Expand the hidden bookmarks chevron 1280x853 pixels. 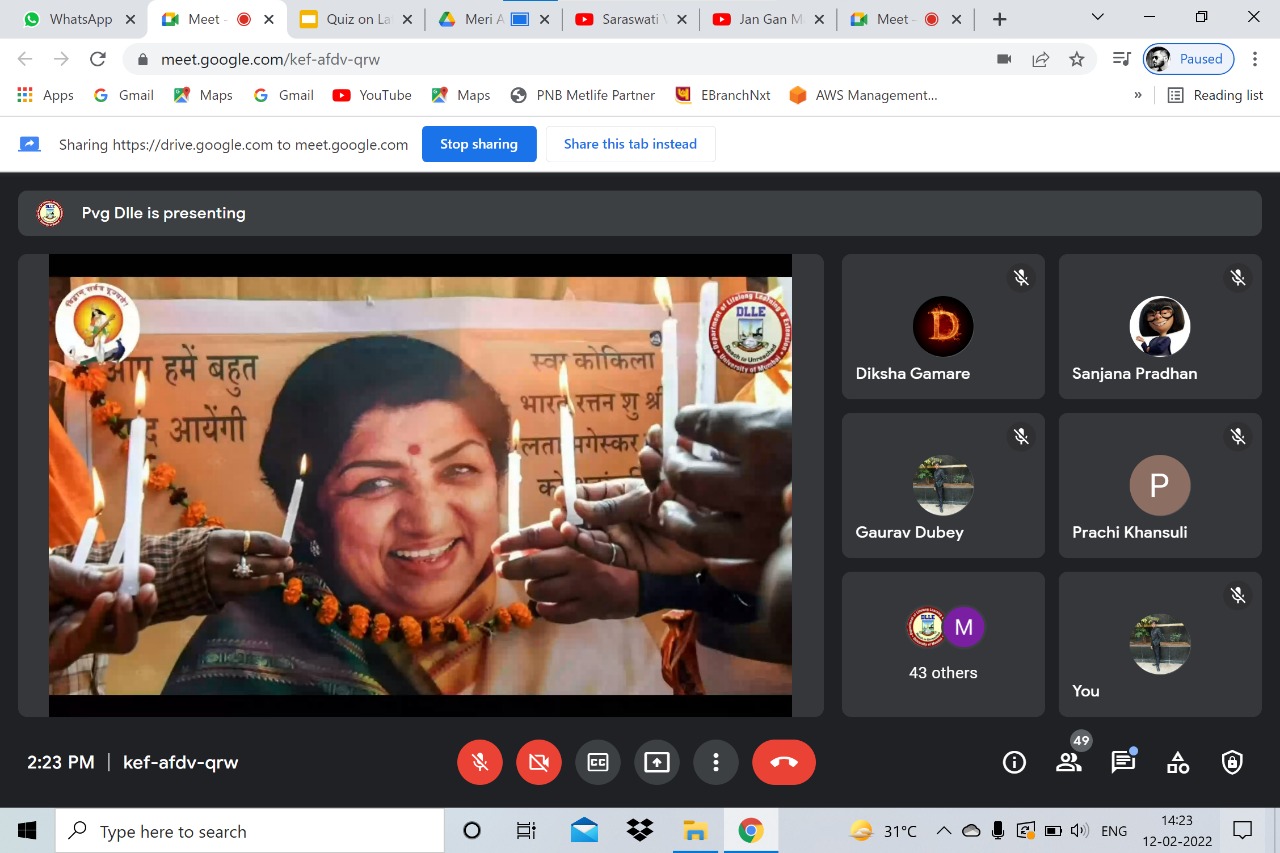coord(1137,95)
